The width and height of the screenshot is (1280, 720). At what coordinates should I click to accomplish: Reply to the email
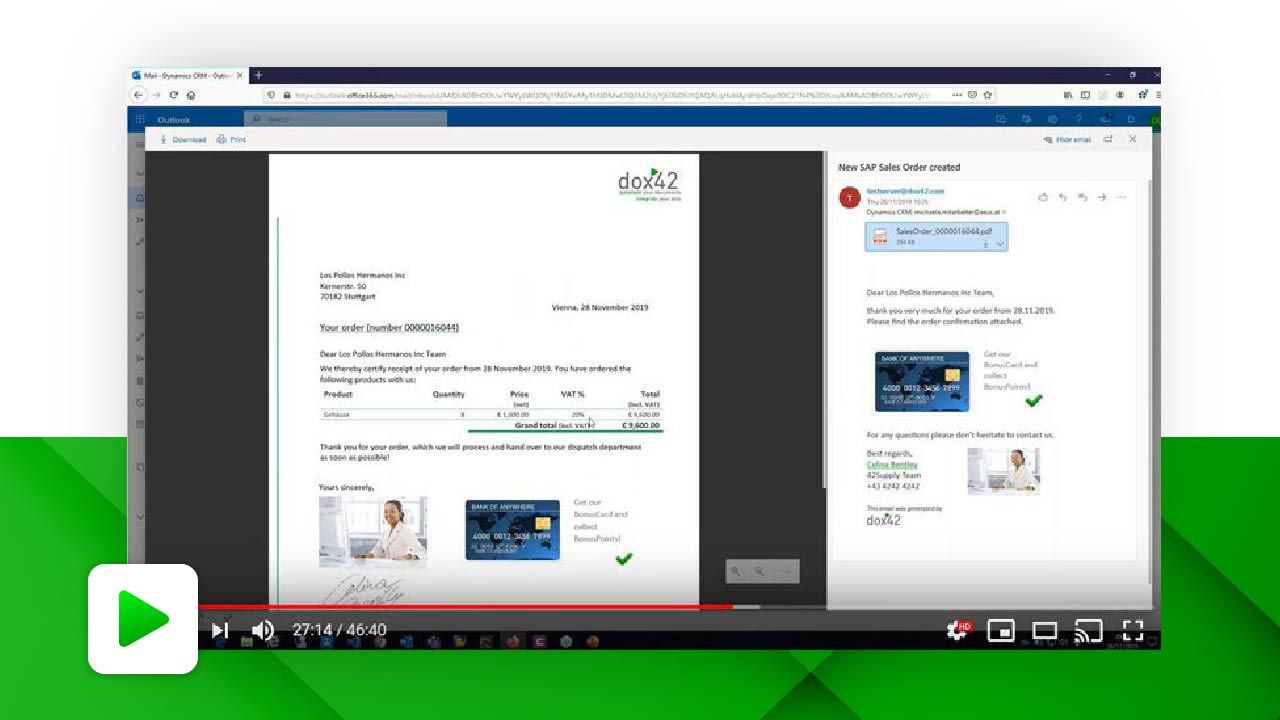(1063, 197)
